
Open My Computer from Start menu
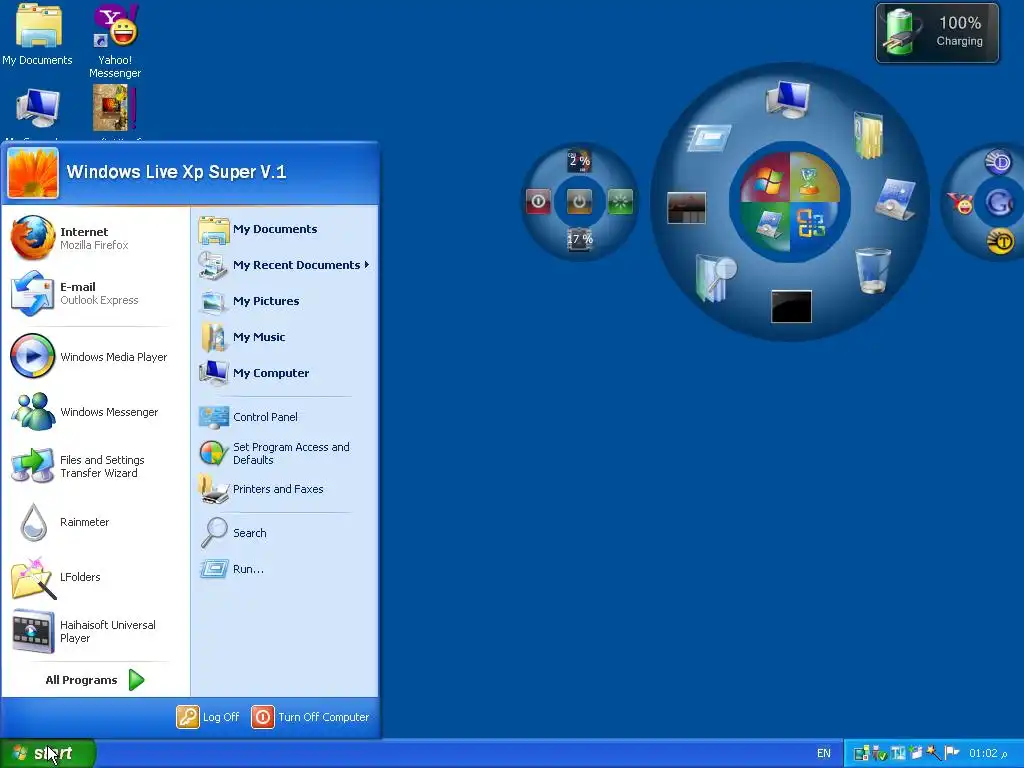(x=285, y=373)
